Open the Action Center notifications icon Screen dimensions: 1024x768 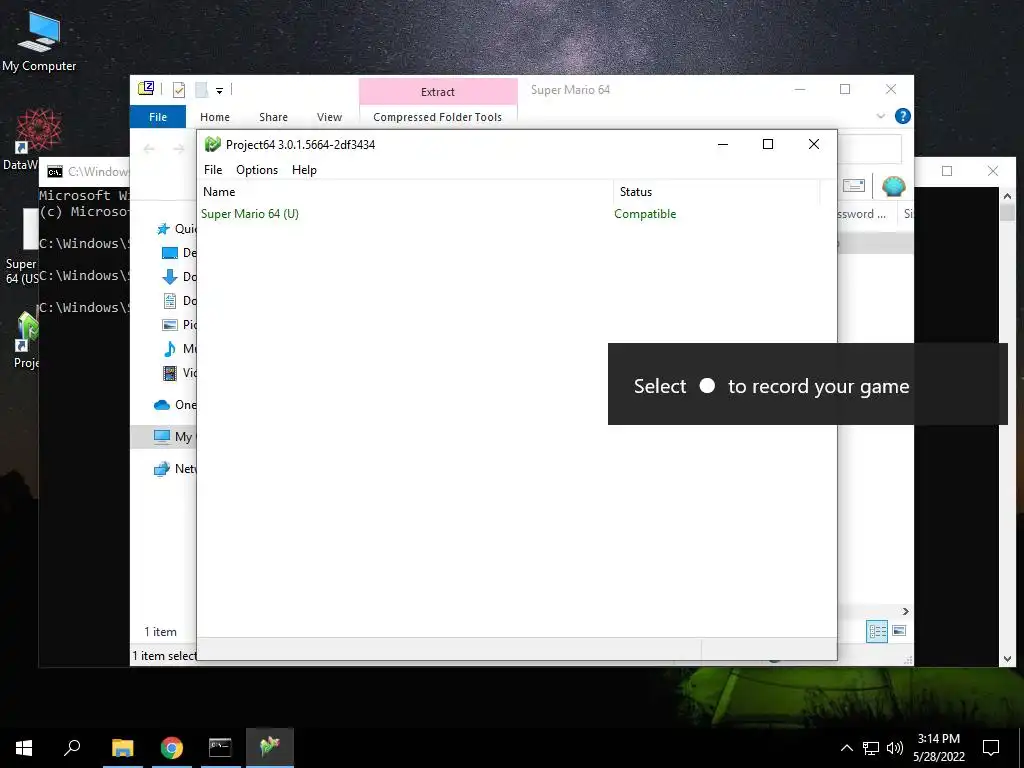[991, 748]
